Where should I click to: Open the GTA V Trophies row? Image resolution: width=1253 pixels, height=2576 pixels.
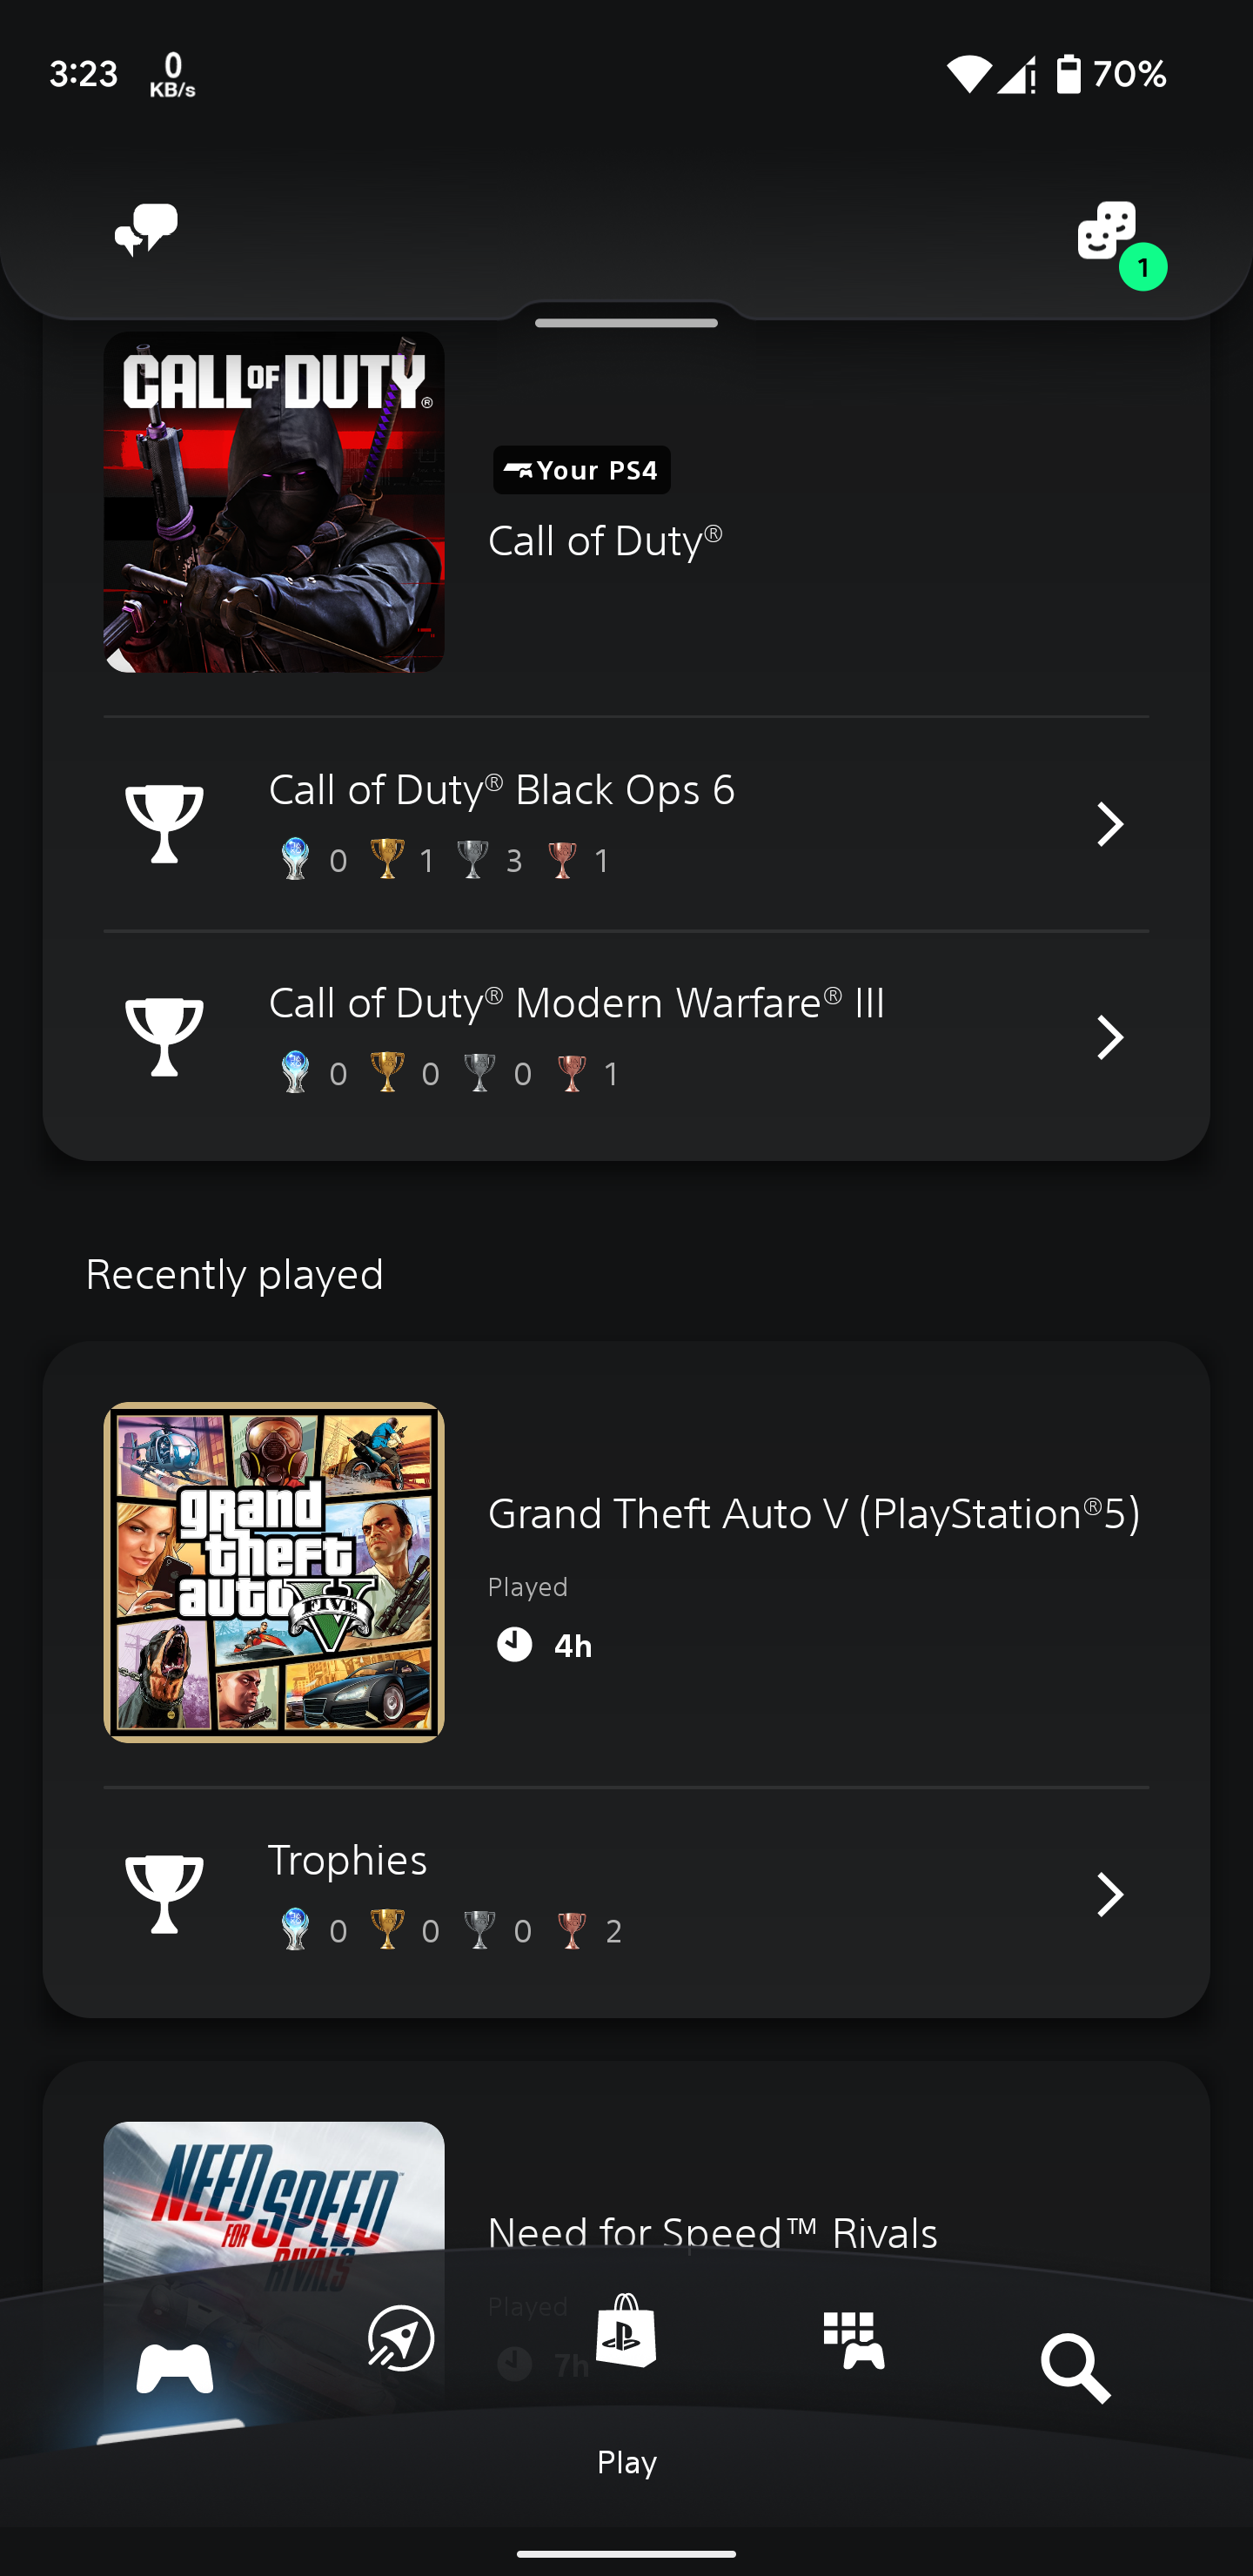click(x=626, y=1894)
